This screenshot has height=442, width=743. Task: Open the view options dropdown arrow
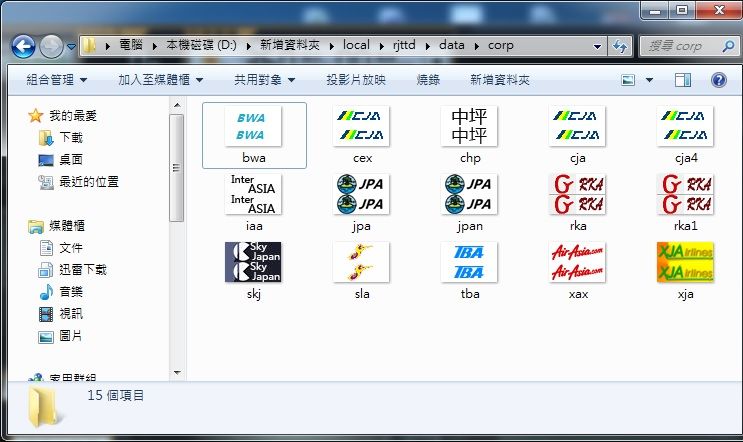pos(649,80)
